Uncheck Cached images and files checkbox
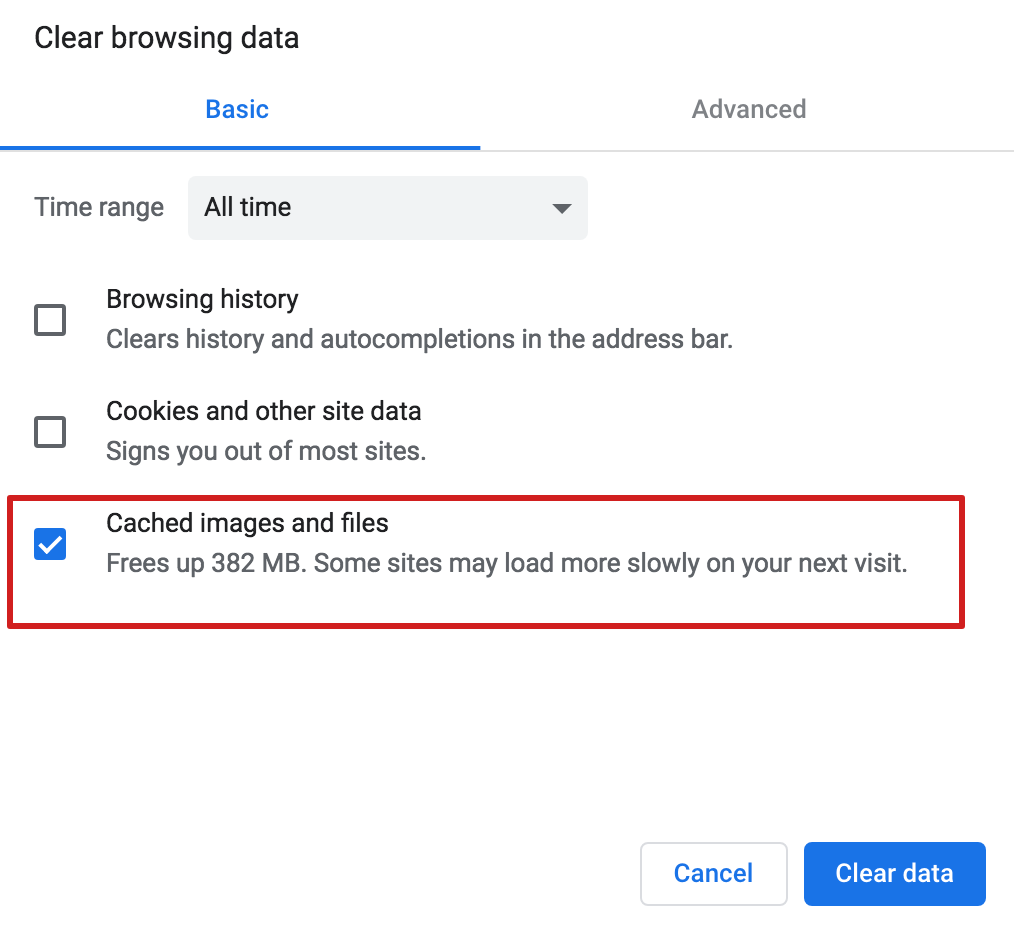The width and height of the screenshot is (1014, 932). (x=50, y=543)
